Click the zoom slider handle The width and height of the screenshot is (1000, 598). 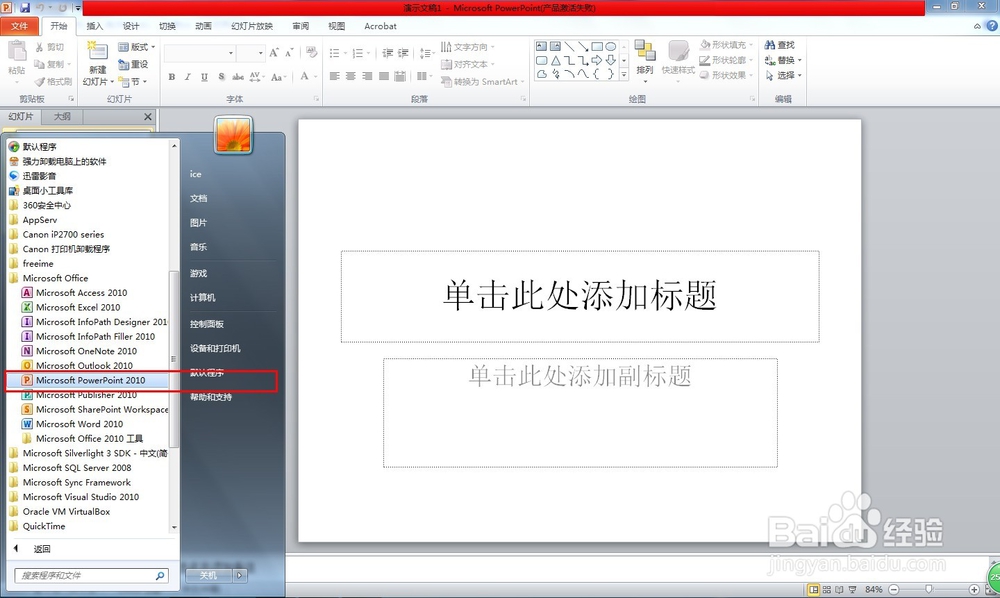(x=929, y=590)
